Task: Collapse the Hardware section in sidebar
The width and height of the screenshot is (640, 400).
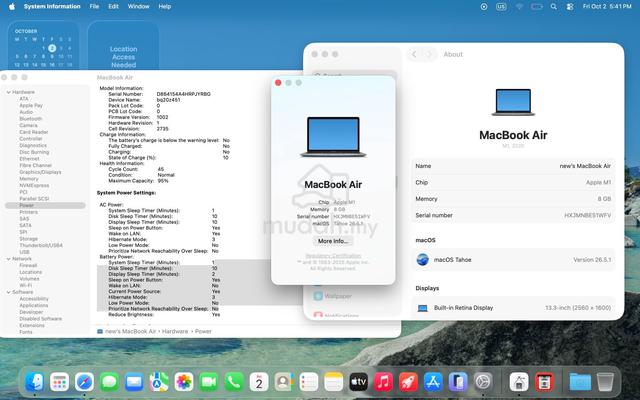Action: coord(8,92)
